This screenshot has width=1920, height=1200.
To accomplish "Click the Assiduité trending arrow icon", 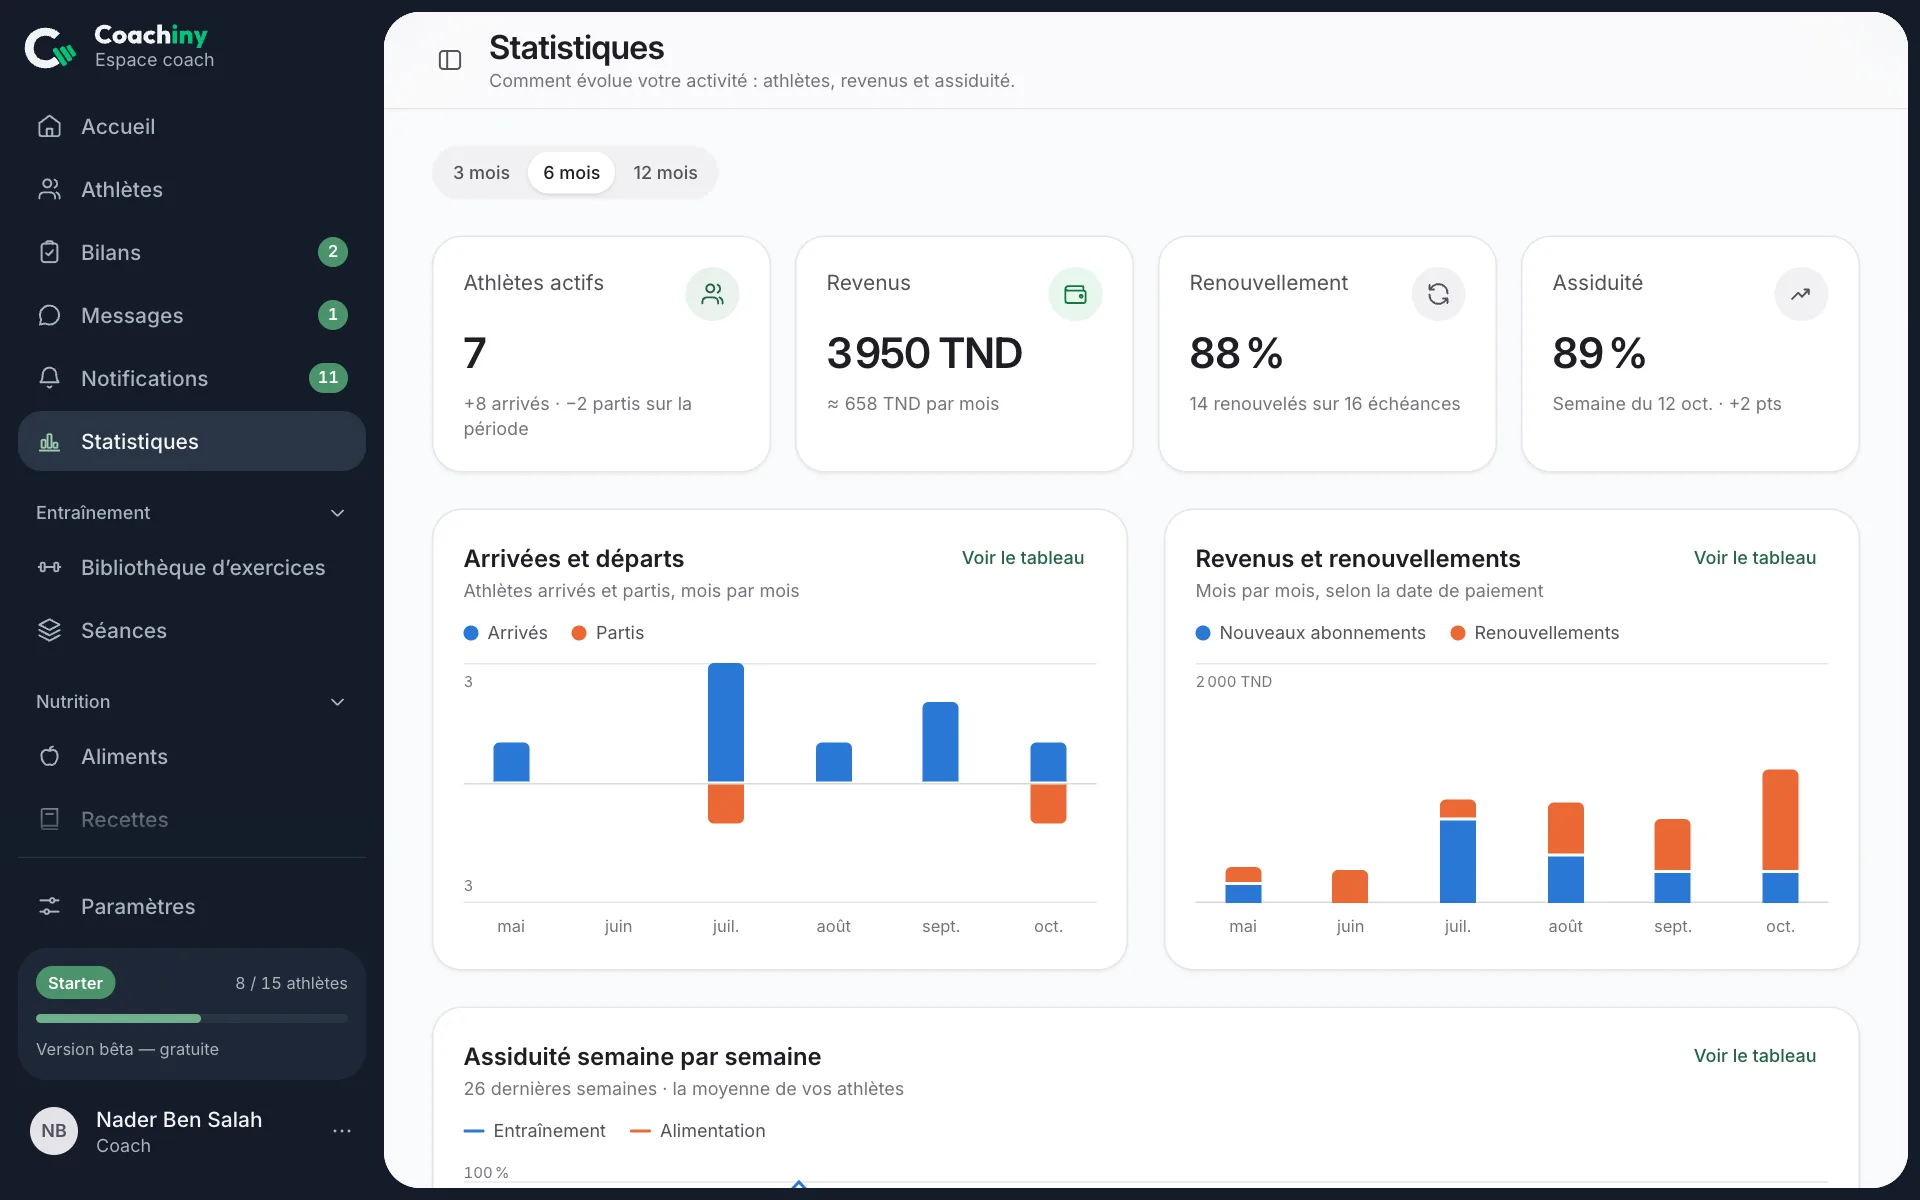I will point(1801,294).
